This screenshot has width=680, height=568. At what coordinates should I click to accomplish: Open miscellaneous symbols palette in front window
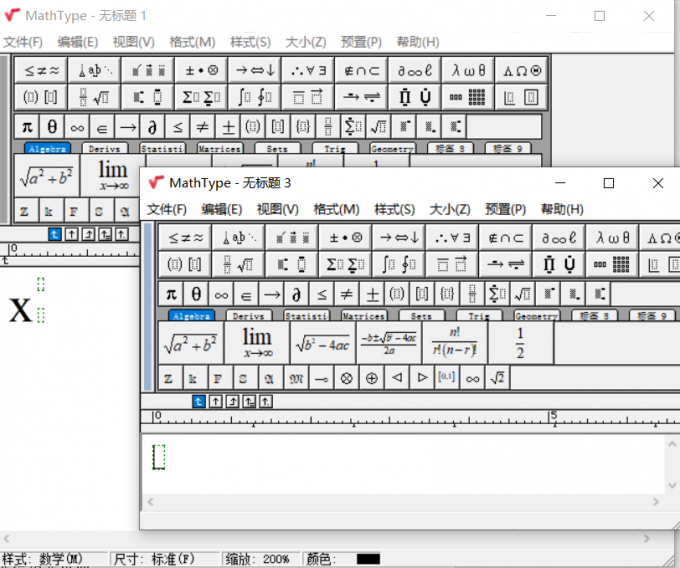click(559, 238)
